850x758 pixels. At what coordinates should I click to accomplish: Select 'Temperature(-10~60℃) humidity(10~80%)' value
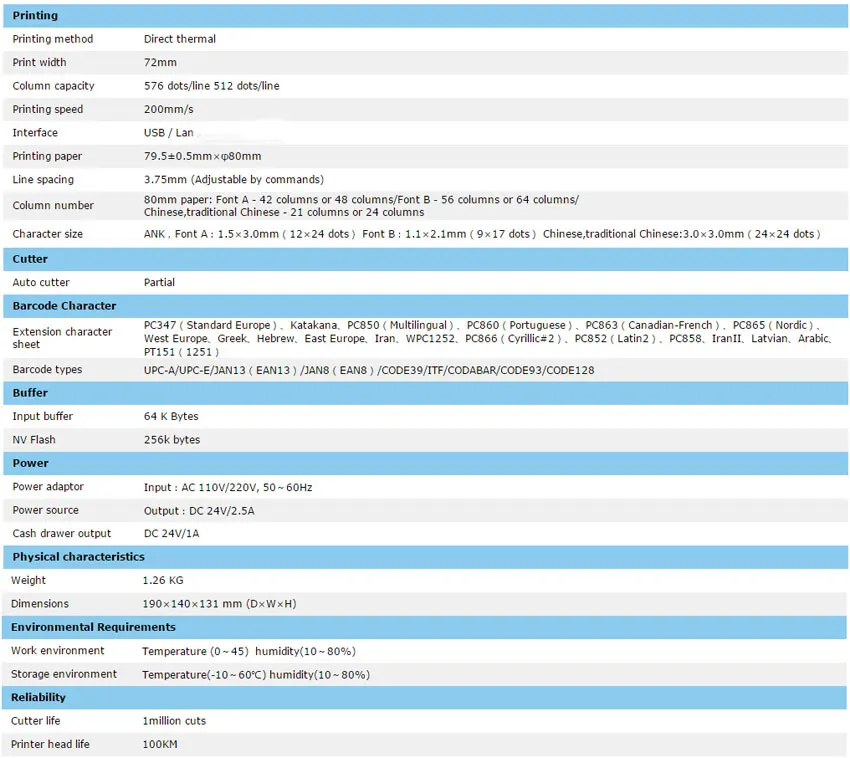[x=256, y=675]
